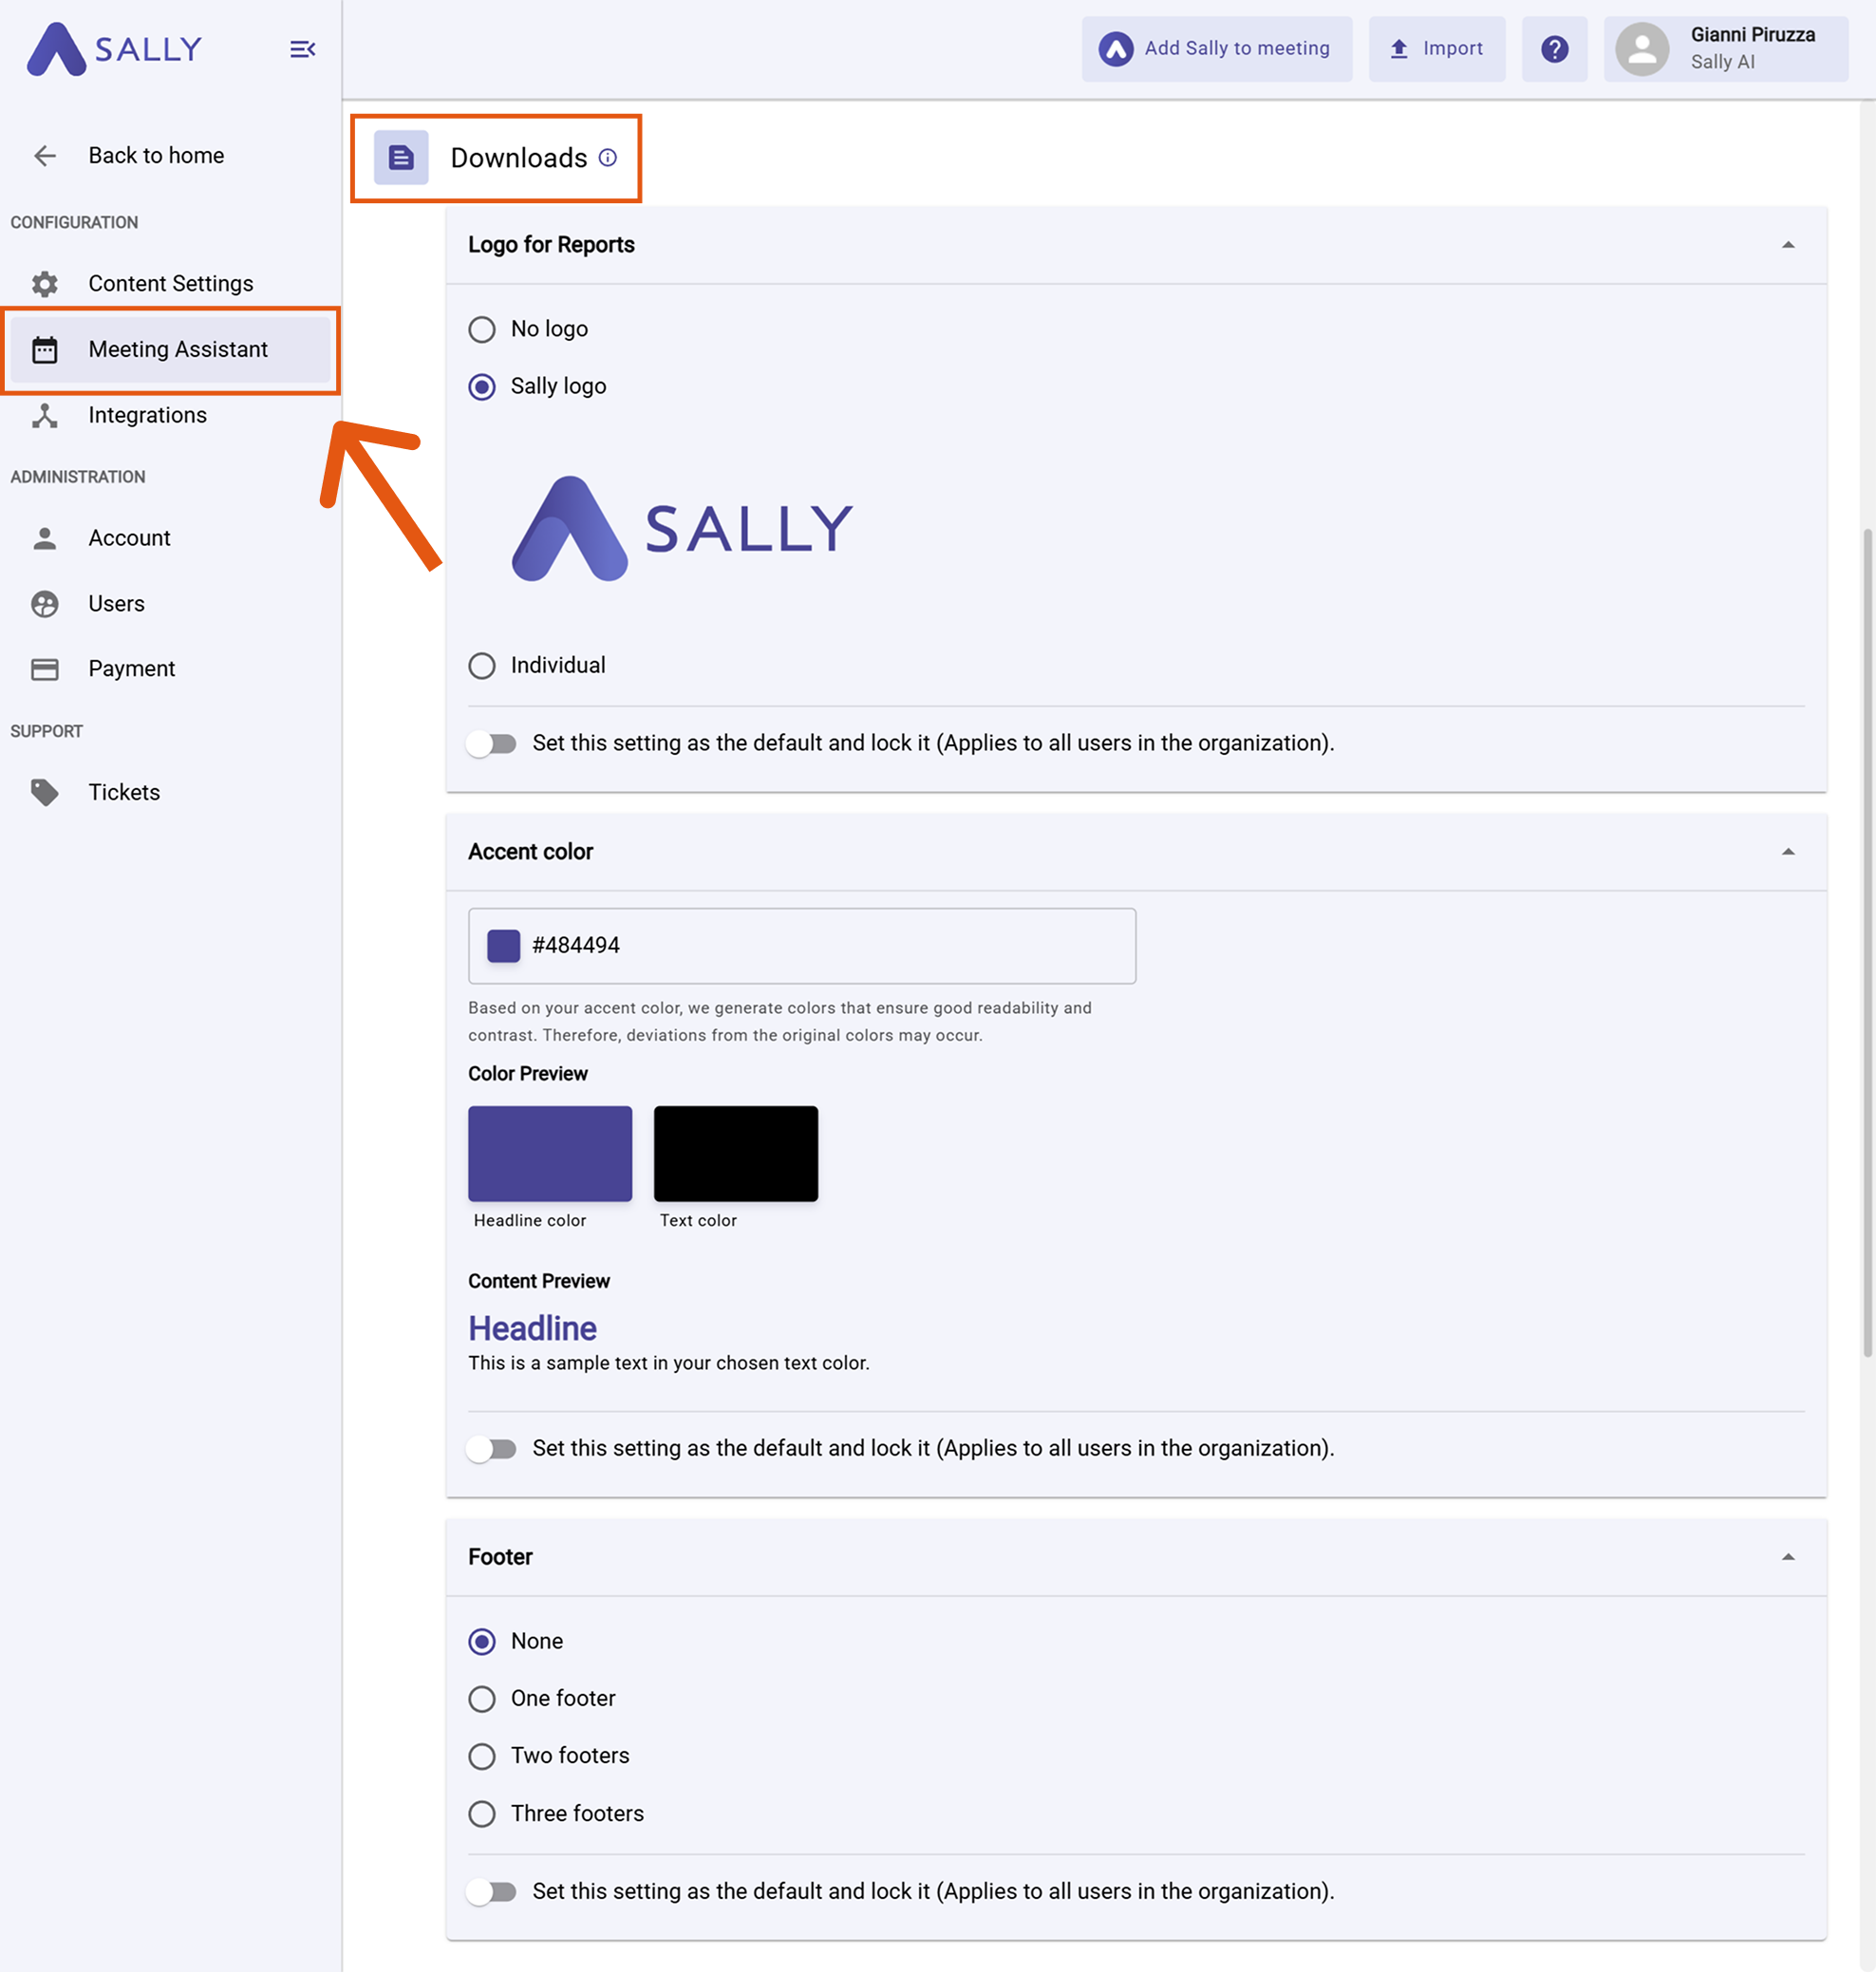Viewport: 1876px width, 1973px height.
Task: Open Meeting Assistant in sidebar
Action: 170,350
